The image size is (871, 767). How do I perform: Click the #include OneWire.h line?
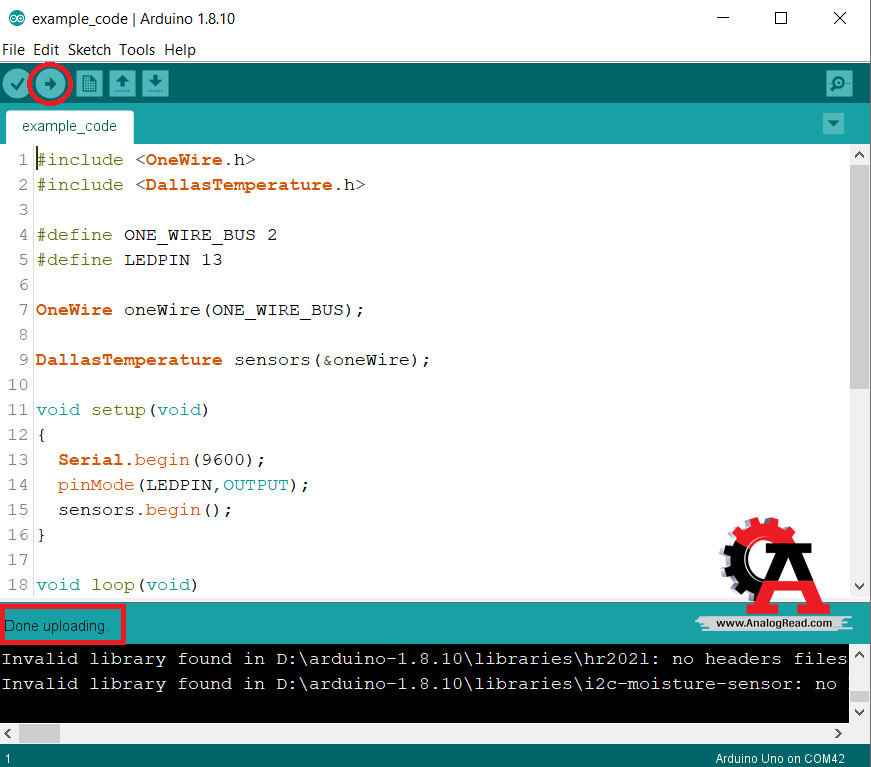(146, 160)
